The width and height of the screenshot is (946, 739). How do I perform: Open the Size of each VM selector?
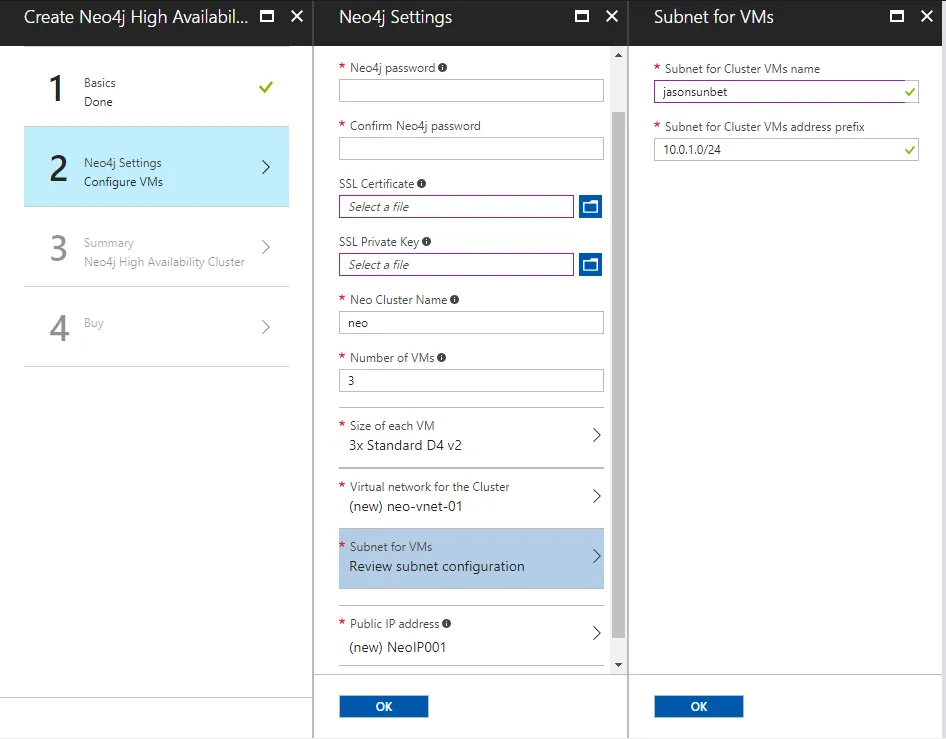click(471, 436)
